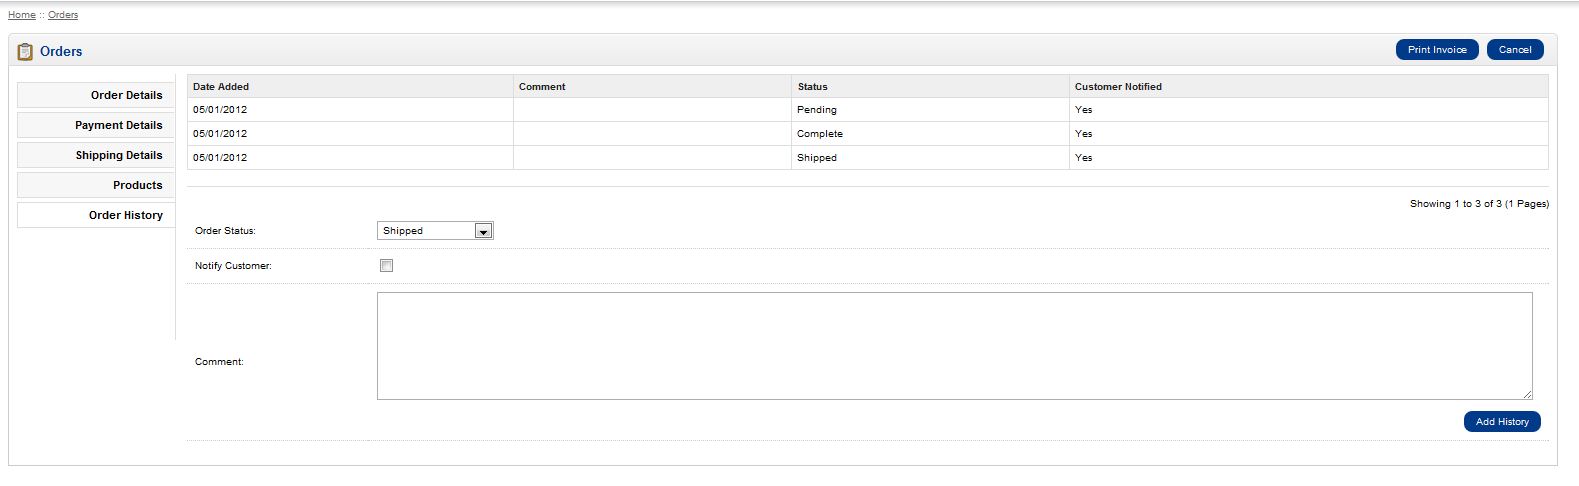Click the Customer Notified column header
The image size is (1579, 486).
(x=1117, y=87)
